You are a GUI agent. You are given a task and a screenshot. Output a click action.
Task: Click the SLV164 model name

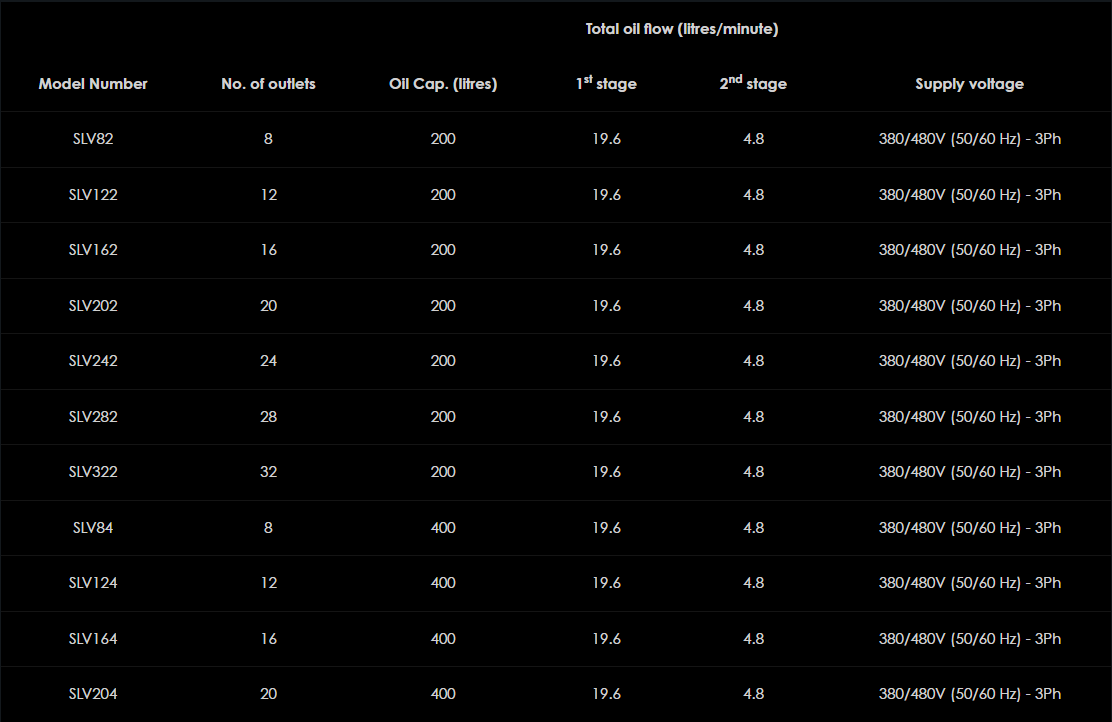click(x=93, y=639)
